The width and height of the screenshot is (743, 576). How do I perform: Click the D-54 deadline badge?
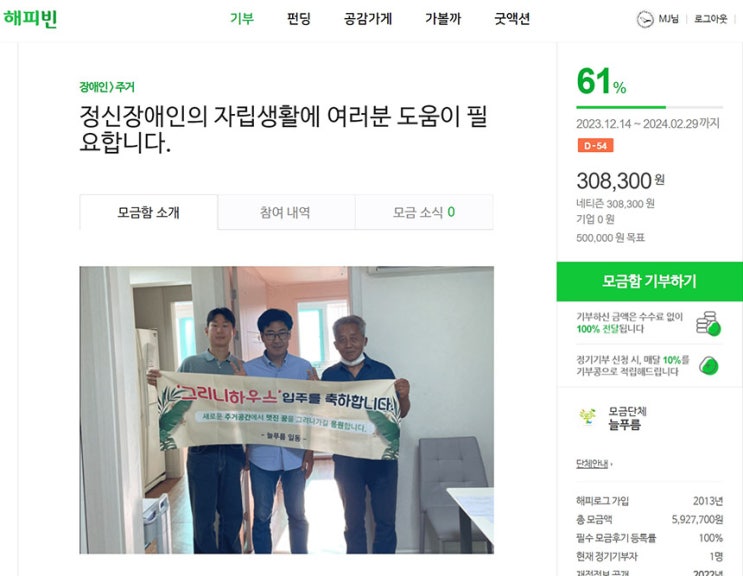595,145
